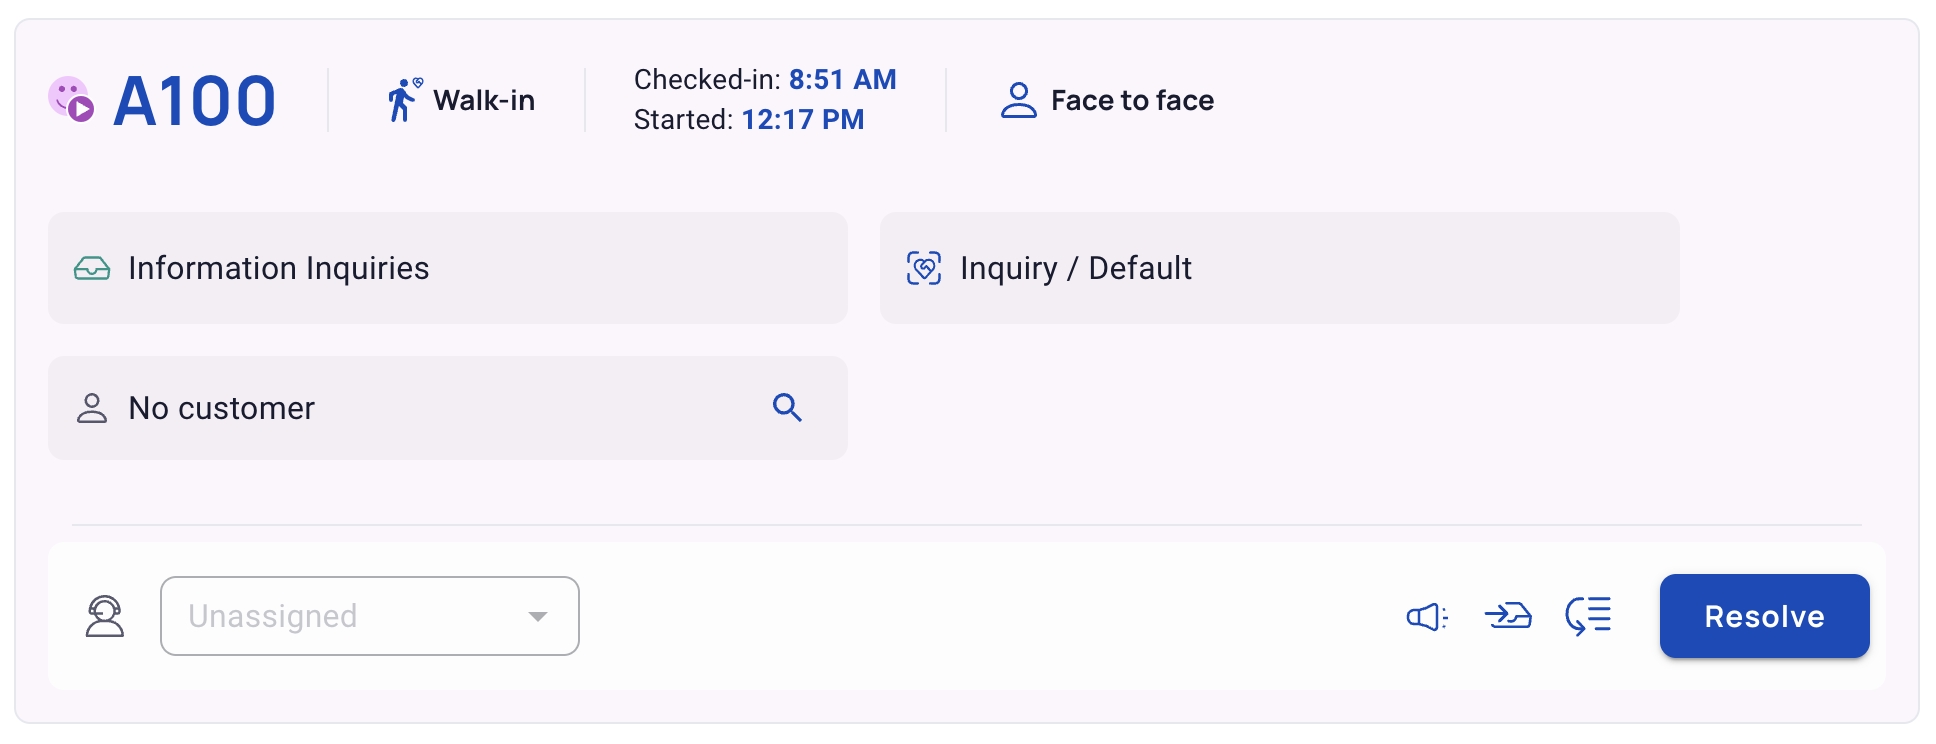Click the Inquiry / Default category box
This screenshot has height=744, width=1936.
pos(1280,268)
